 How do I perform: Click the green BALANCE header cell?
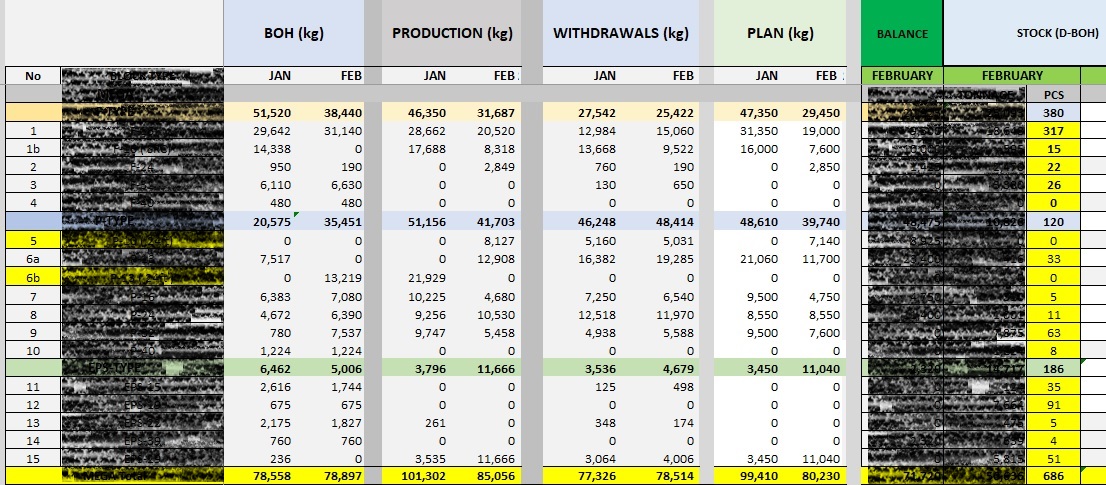tap(902, 33)
